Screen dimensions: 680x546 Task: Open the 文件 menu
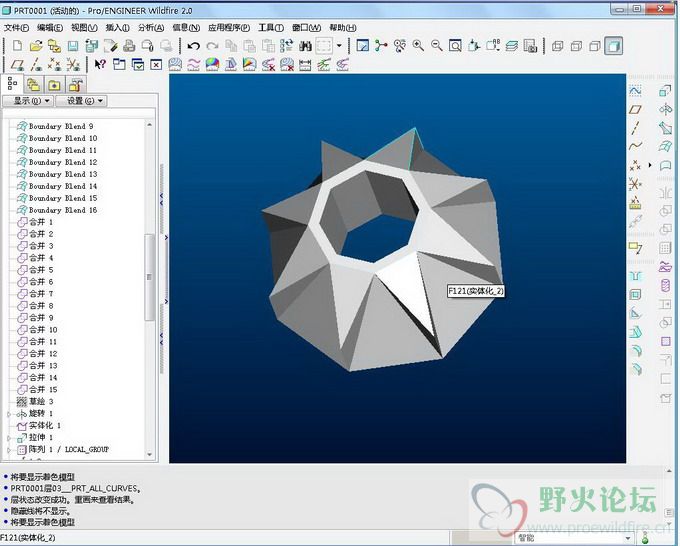point(16,28)
